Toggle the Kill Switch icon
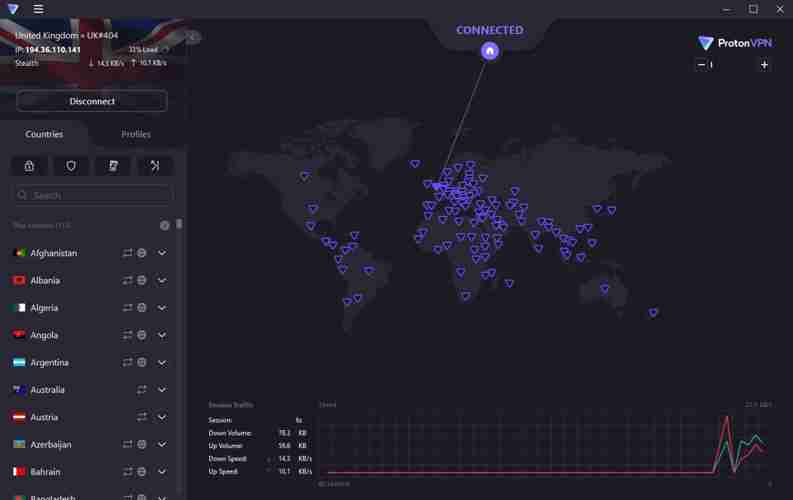 pyautogui.click(x=113, y=166)
